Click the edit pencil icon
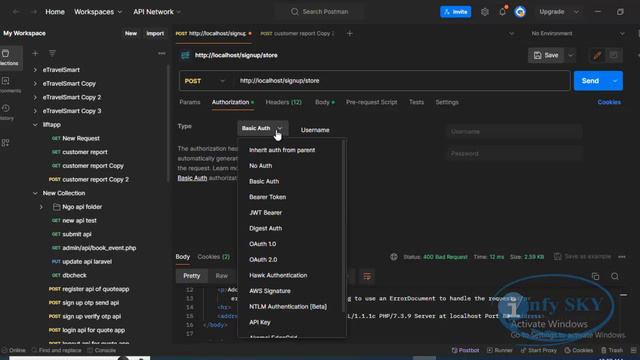 597,55
